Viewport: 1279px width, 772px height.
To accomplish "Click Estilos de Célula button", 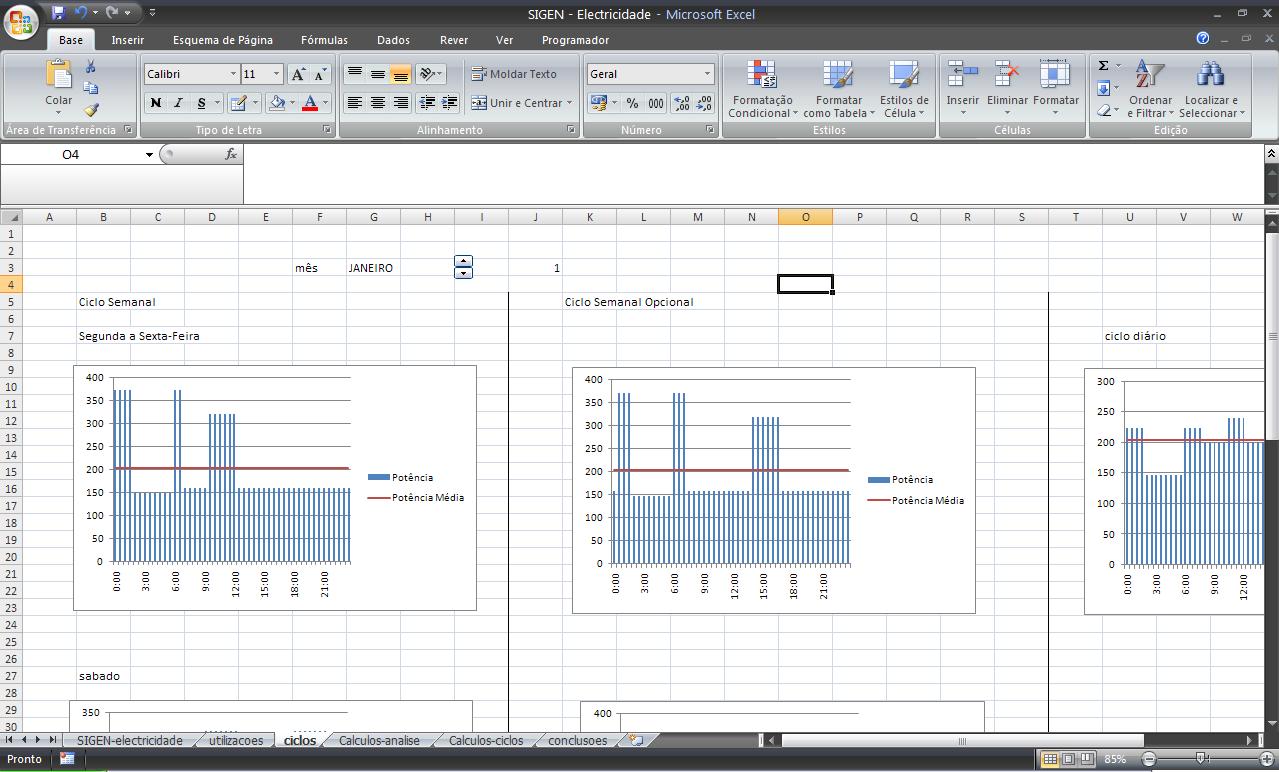I will [904, 90].
